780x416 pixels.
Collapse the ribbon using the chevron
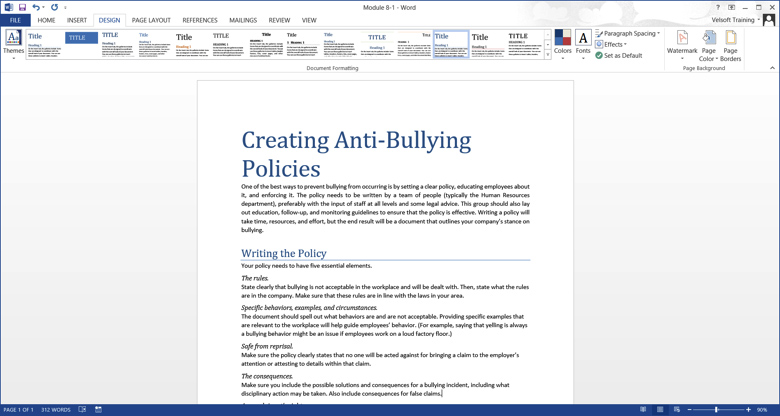pyautogui.click(x=772, y=68)
